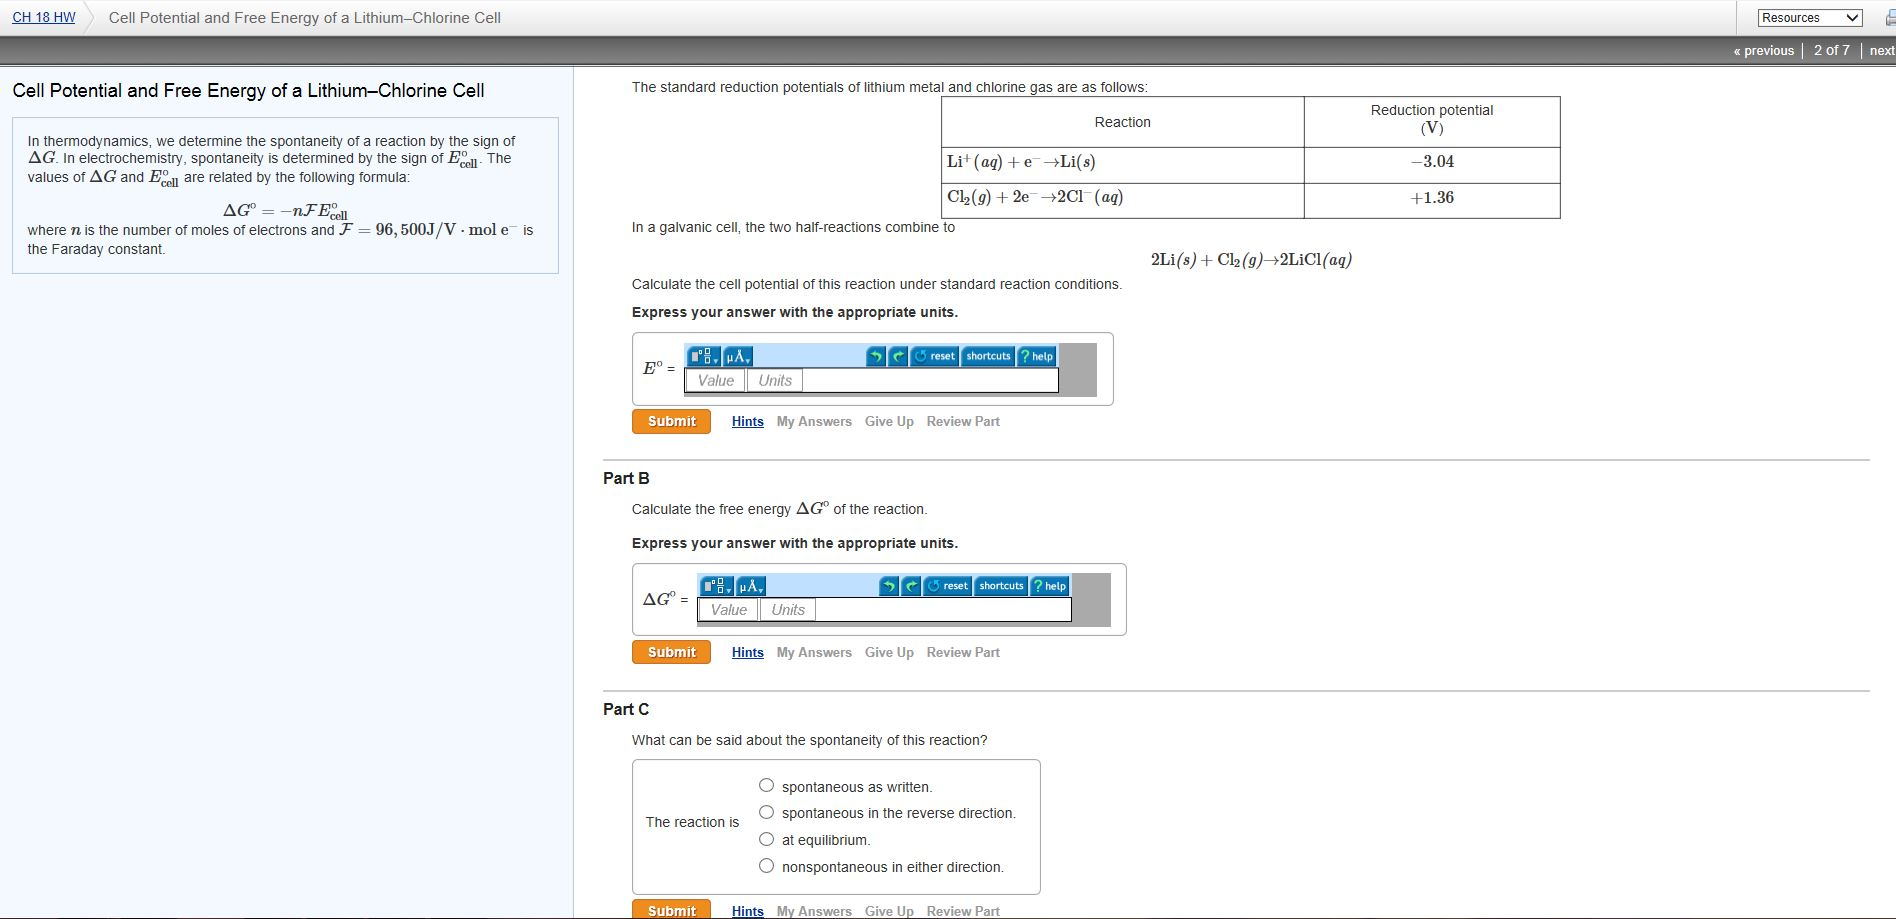Submit the Part B ΔG° answer
Viewport: 1896px width, 919px height.
coord(671,652)
